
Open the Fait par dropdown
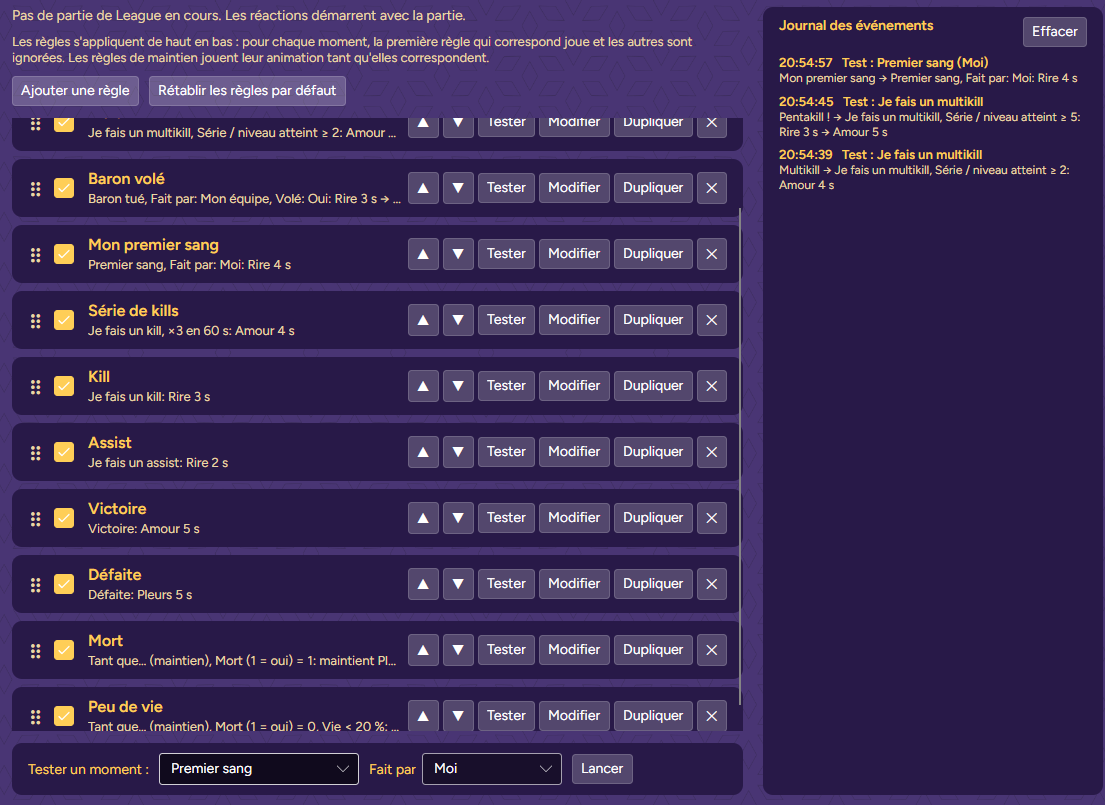pos(492,769)
